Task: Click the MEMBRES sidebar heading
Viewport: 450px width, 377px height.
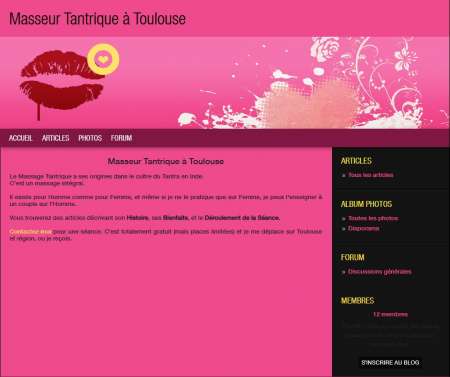Action: tap(357, 301)
